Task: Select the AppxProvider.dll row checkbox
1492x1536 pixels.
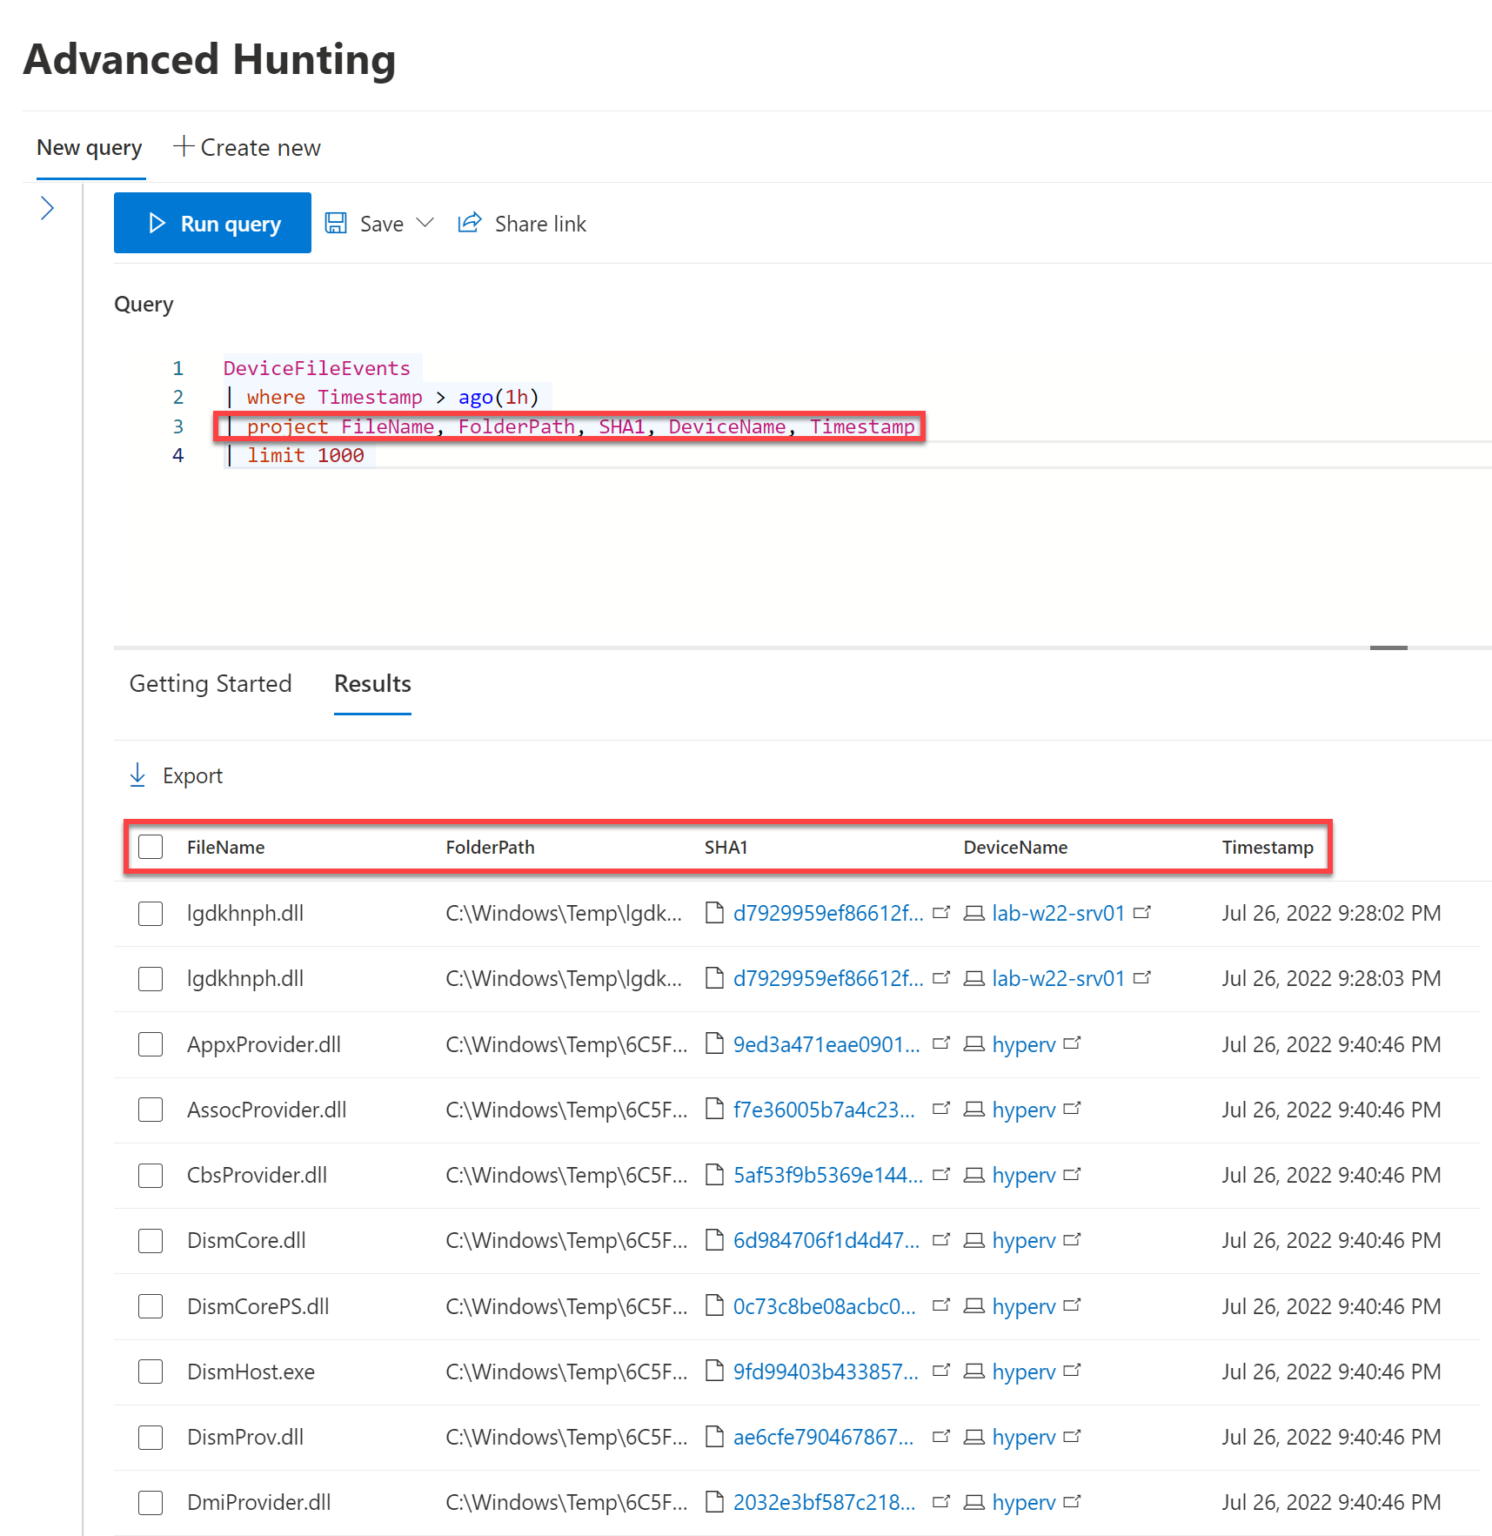Action: [151, 1044]
